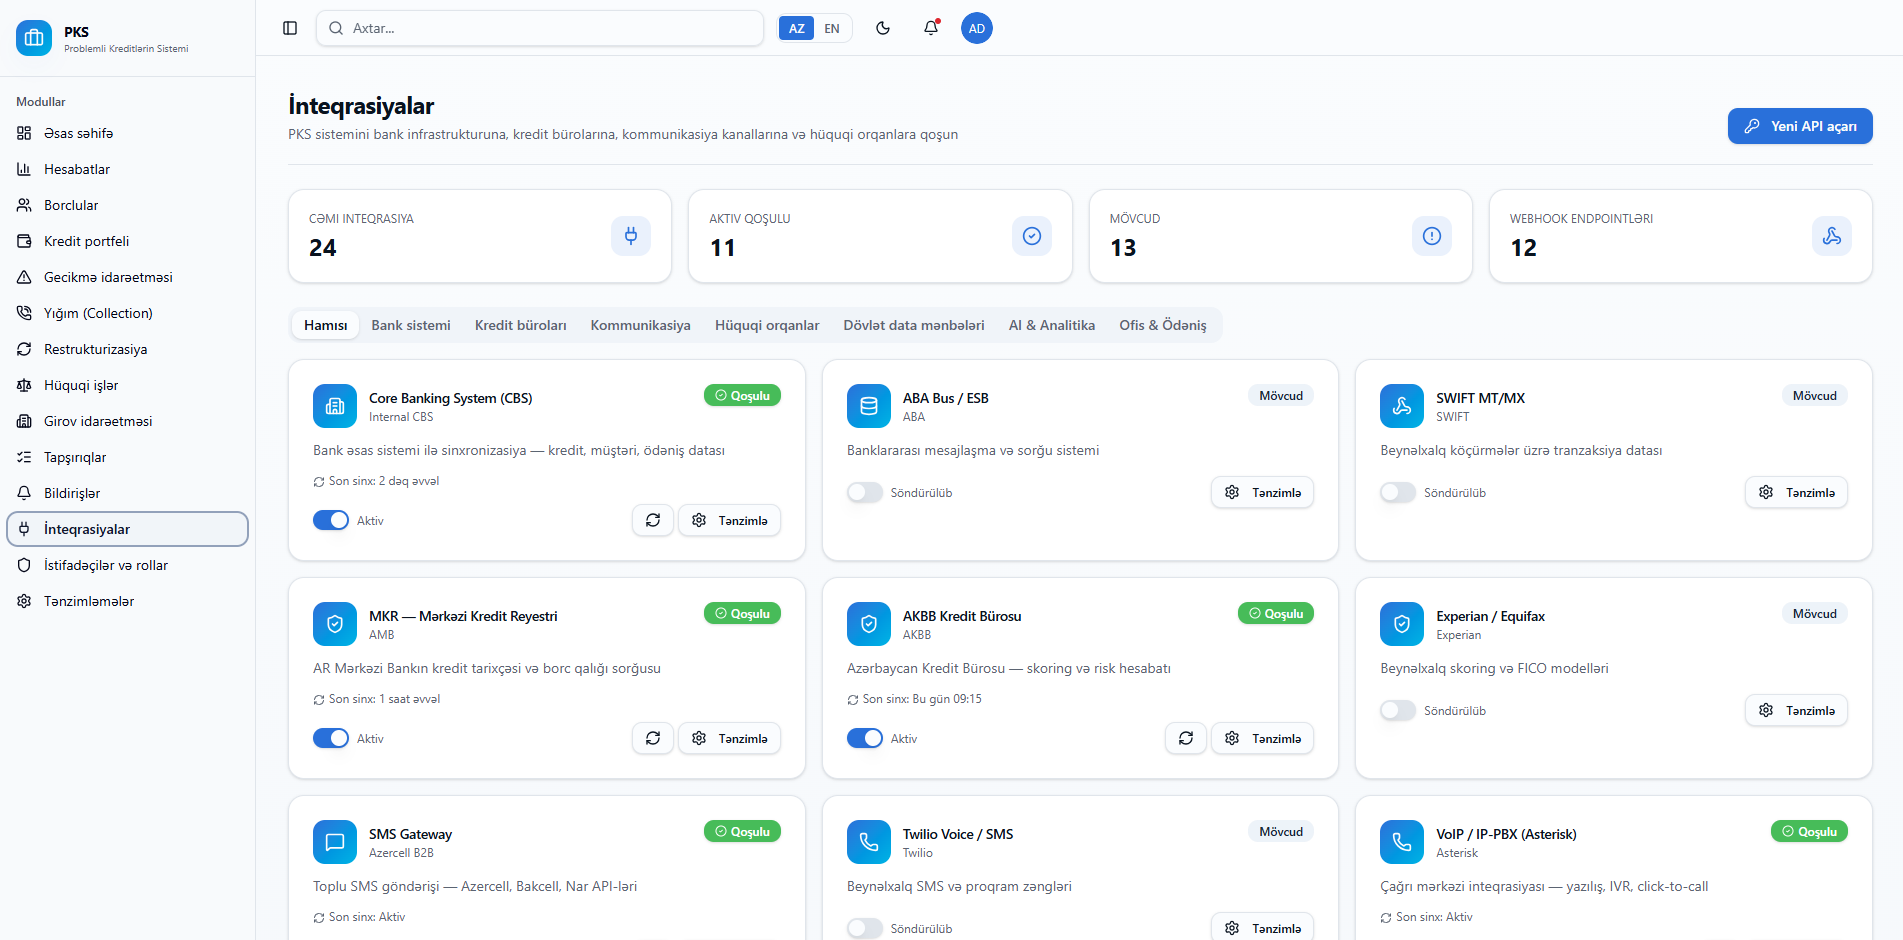This screenshot has width=1903, height=940.
Task: Open notifications bell icon
Action: [x=931, y=28]
